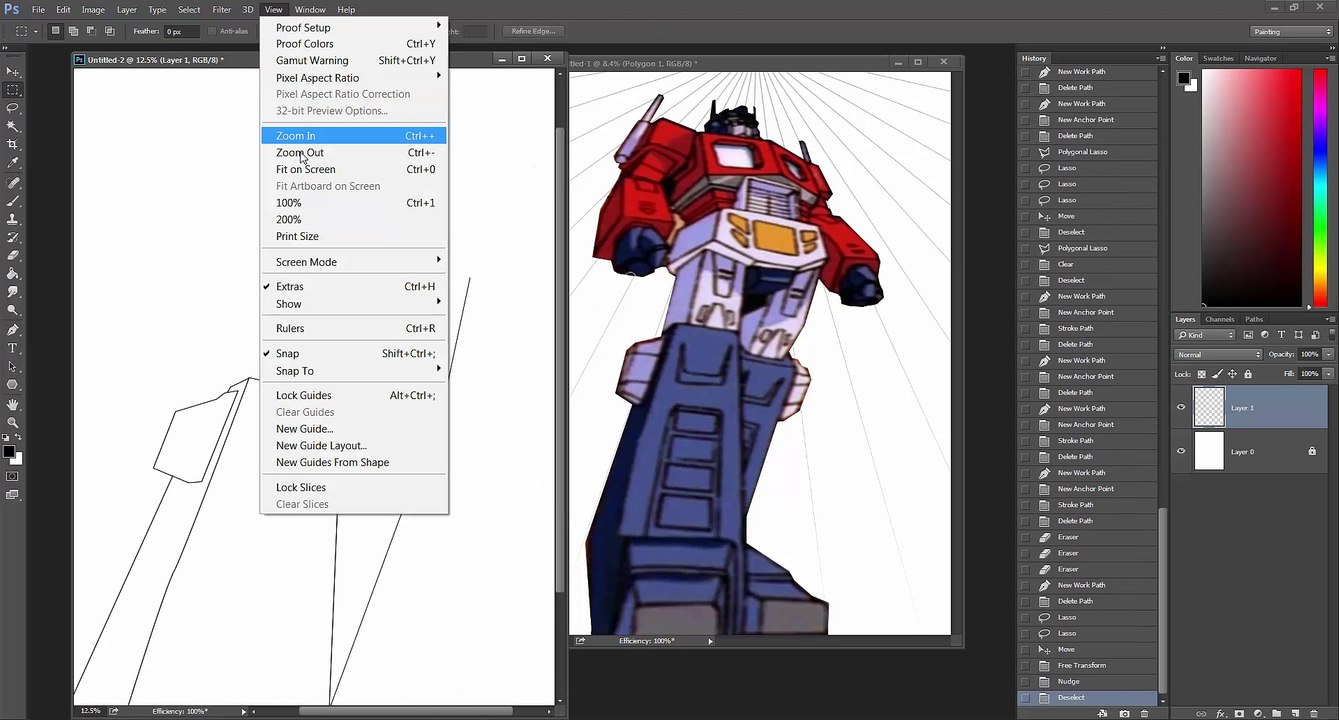Click Add layer mask icon
The image size is (1339, 720).
click(1239, 714)
